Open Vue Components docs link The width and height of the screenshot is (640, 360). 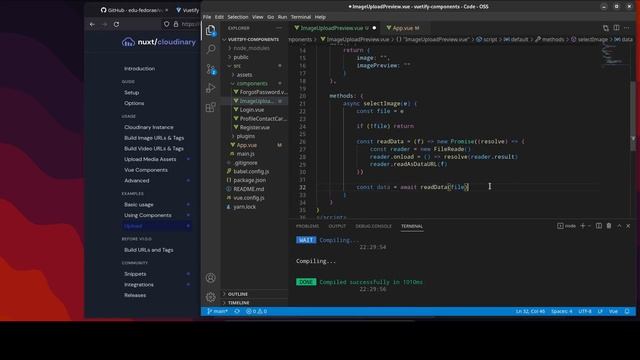pyautogui.click(x=146, y=170)
